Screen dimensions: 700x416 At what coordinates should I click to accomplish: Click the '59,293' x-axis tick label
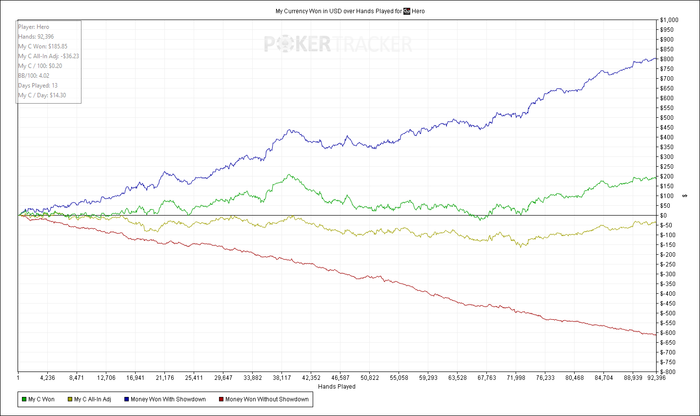428,378
